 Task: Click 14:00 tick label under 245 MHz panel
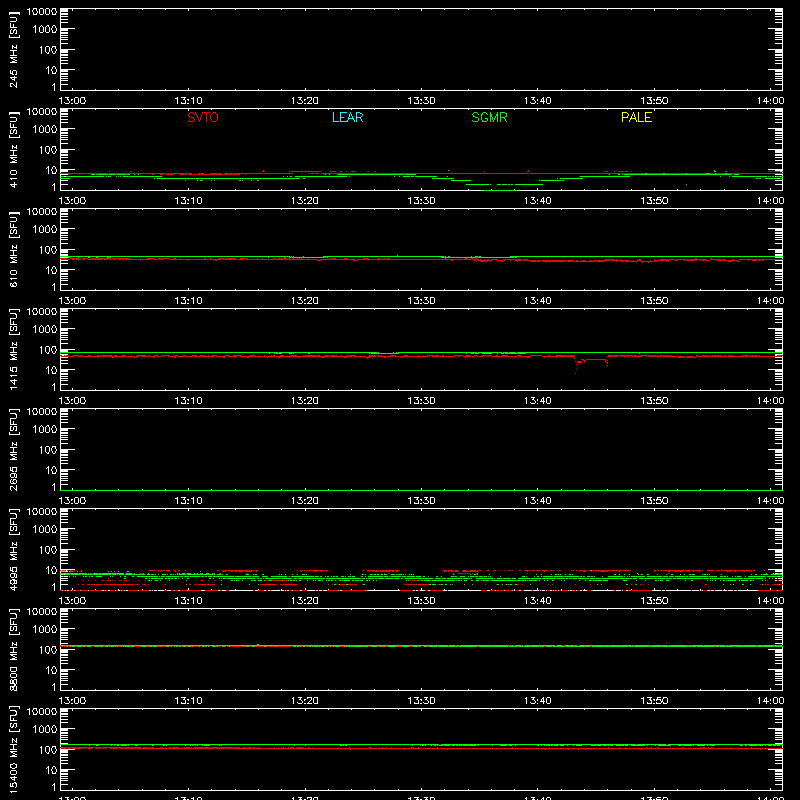tap(770, 101)
